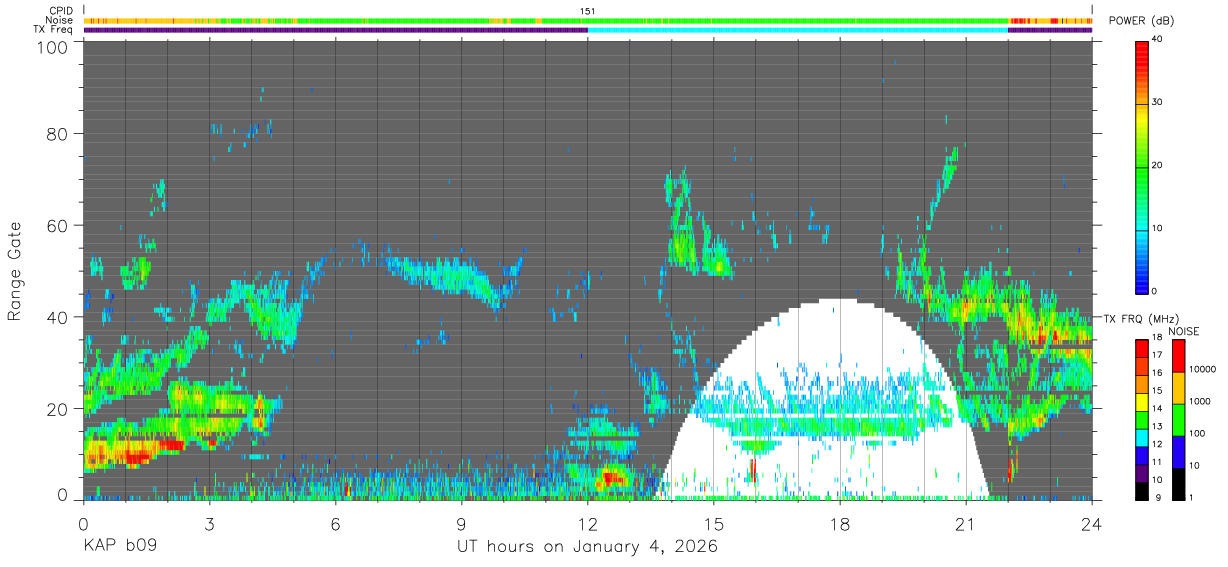Click the 30 tick on the POWER scale
Viewport: 1228px width, 567px height.
[x=1158, y=103]
